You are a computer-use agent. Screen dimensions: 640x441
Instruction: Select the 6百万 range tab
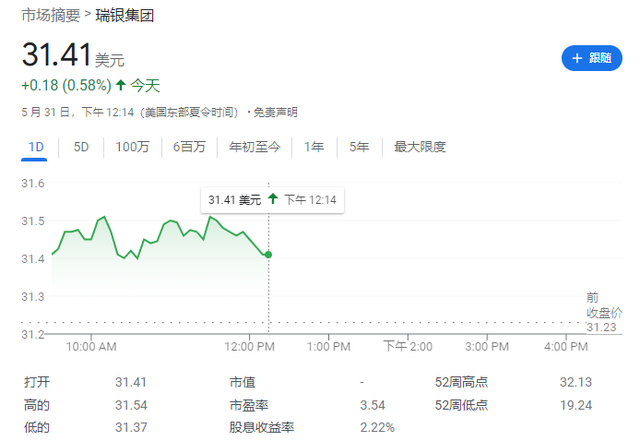[189, 147]
